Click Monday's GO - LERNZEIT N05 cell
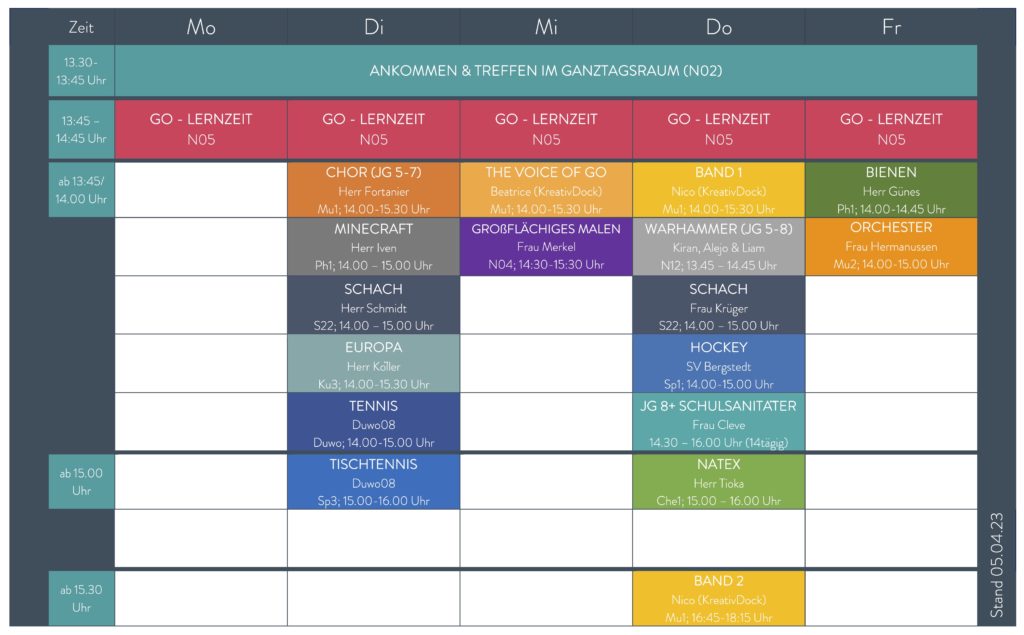This screenshot has height=635, width=1024. pos(201,129)
